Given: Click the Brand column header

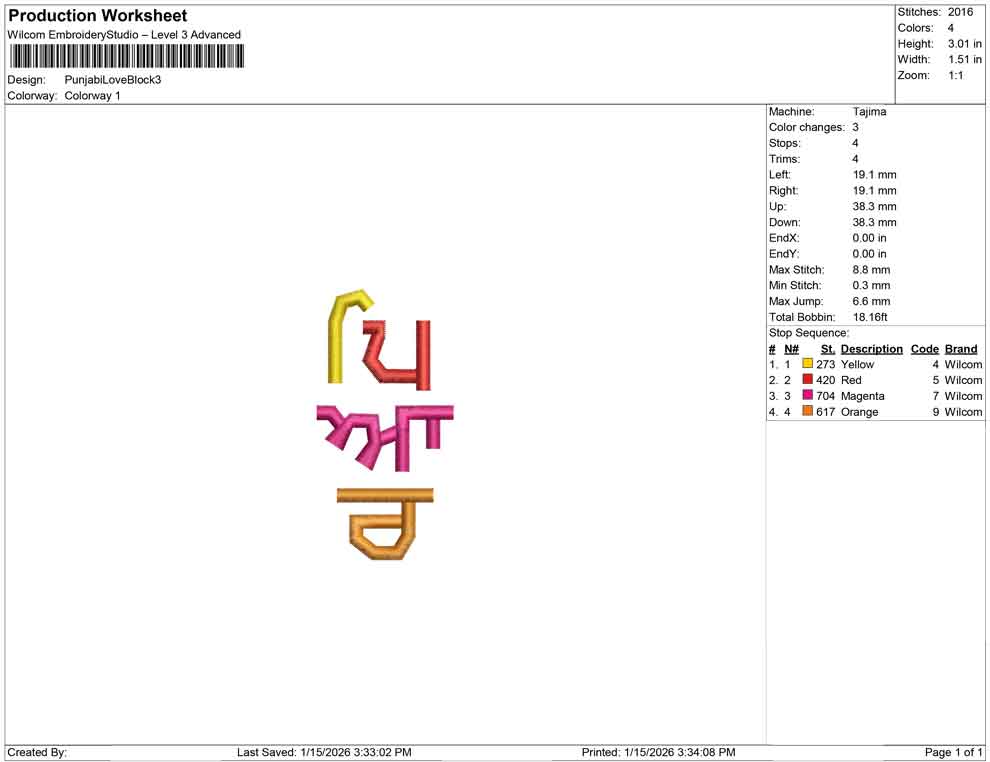Looking at the screenshot, I should [x=961, y=348].
